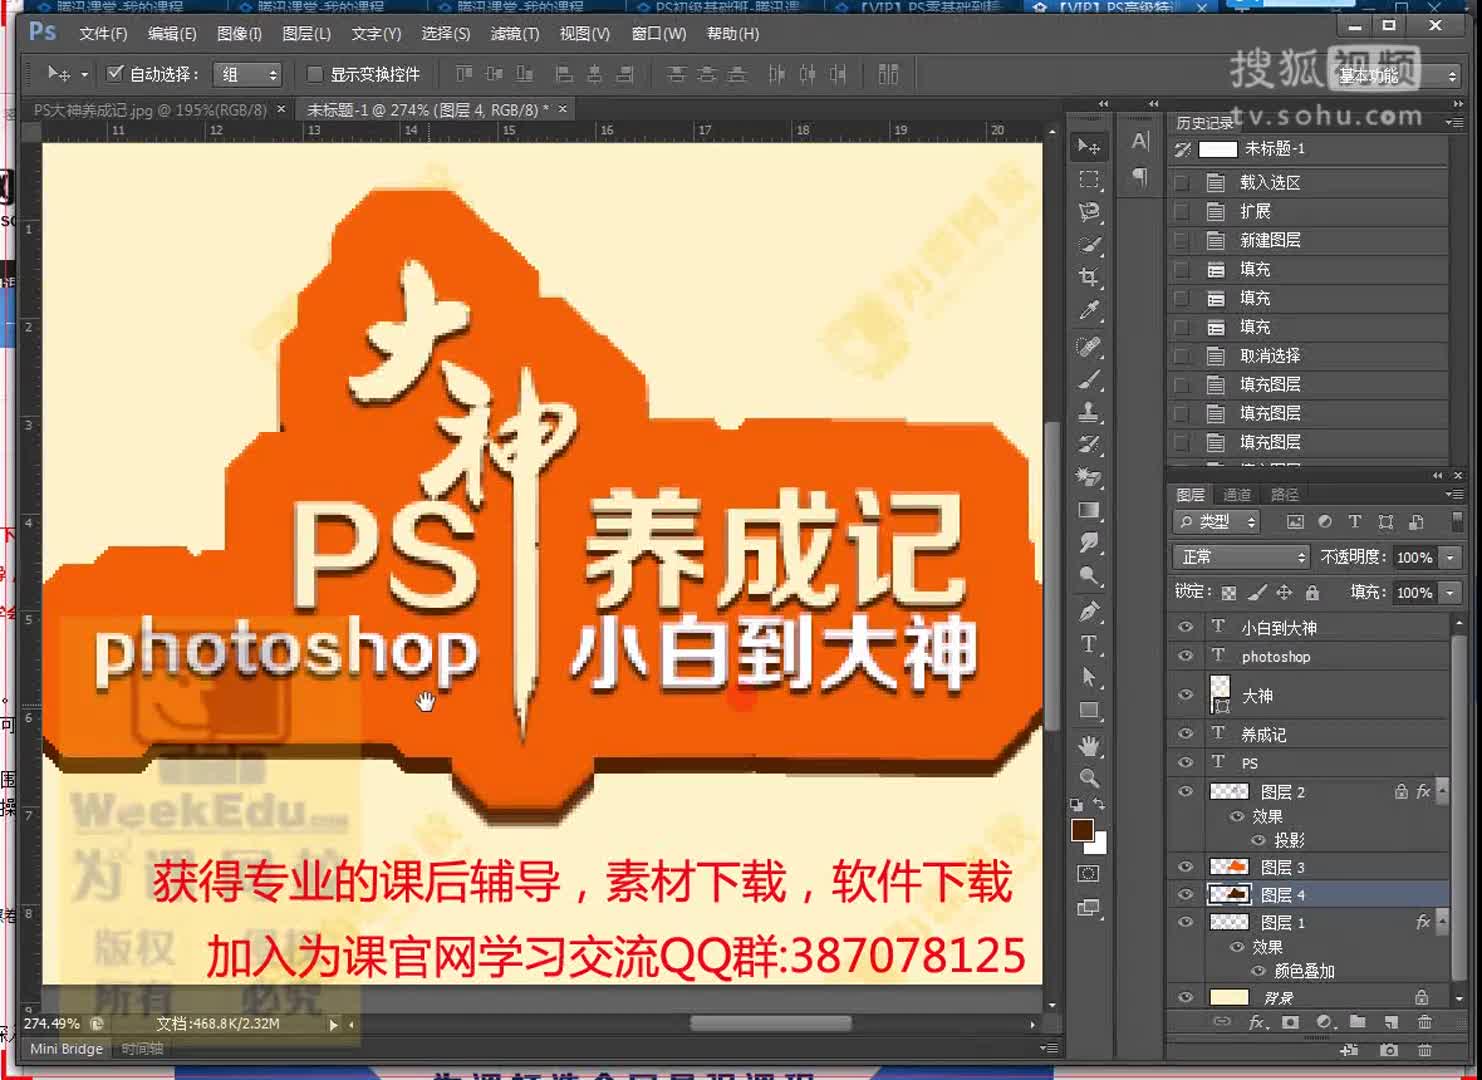Open the Character panel icon
Image resolution: width=1482 pixels, height=1080 pixels.
coord(1140,142)
